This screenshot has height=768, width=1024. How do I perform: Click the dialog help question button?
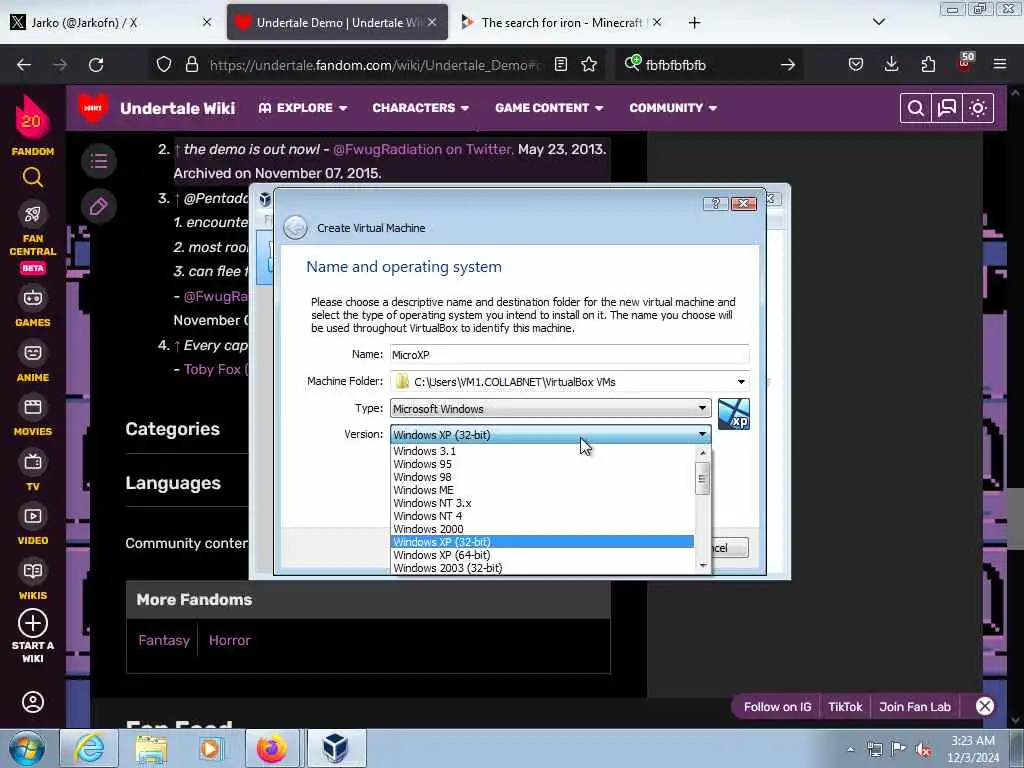tap(715, 204)
